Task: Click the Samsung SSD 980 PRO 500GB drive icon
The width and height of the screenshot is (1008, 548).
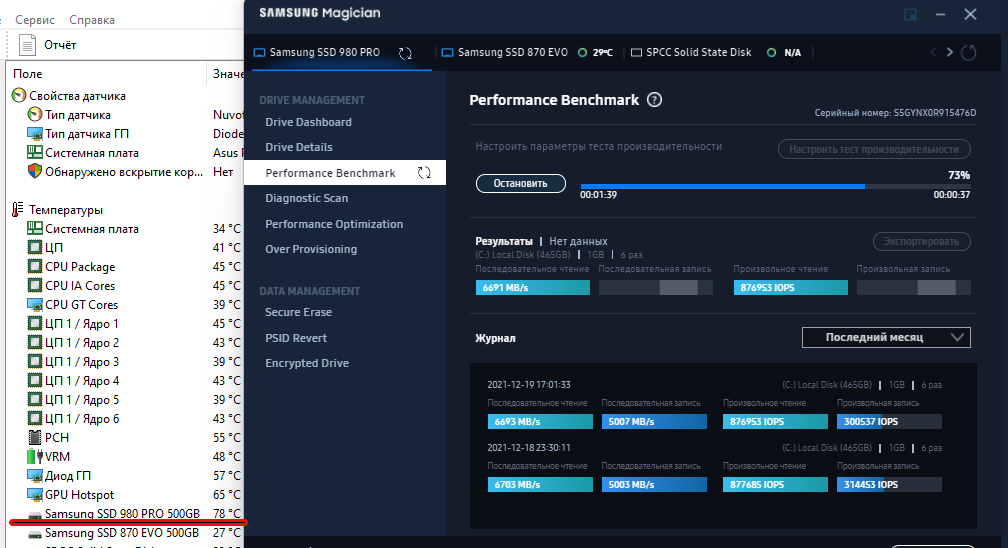Action: 35,515
